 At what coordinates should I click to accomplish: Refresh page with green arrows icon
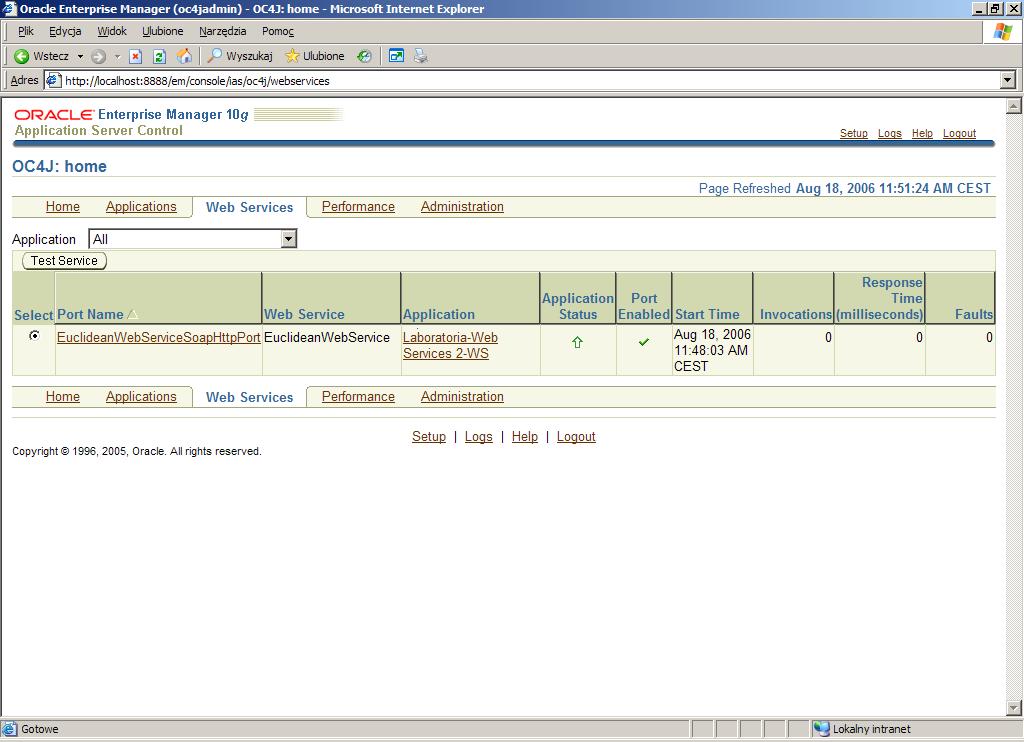[159, 56]
